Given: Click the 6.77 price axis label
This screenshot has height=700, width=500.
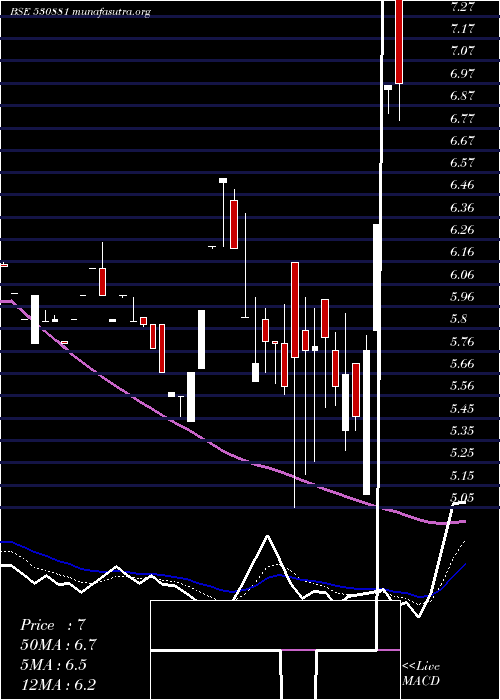Looking at the screenshot, I should pyautogui.click(x=462, y=118).
